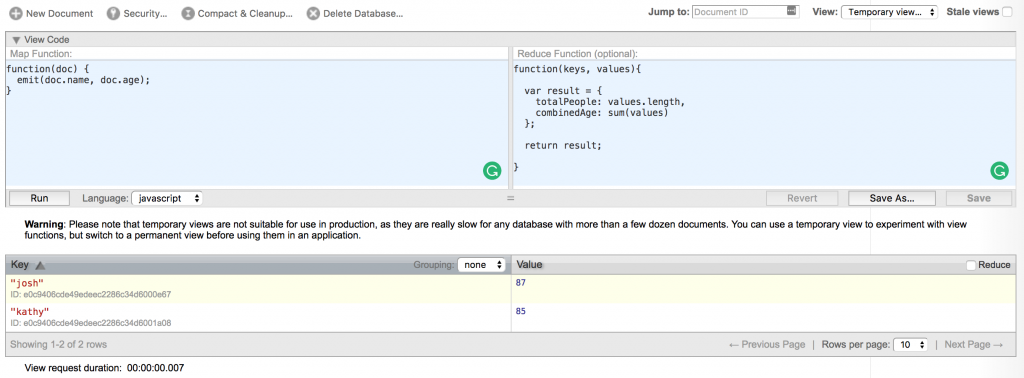Click the Jump to document ID icon
Screen dimensions: 1024x378
[792, 11]
